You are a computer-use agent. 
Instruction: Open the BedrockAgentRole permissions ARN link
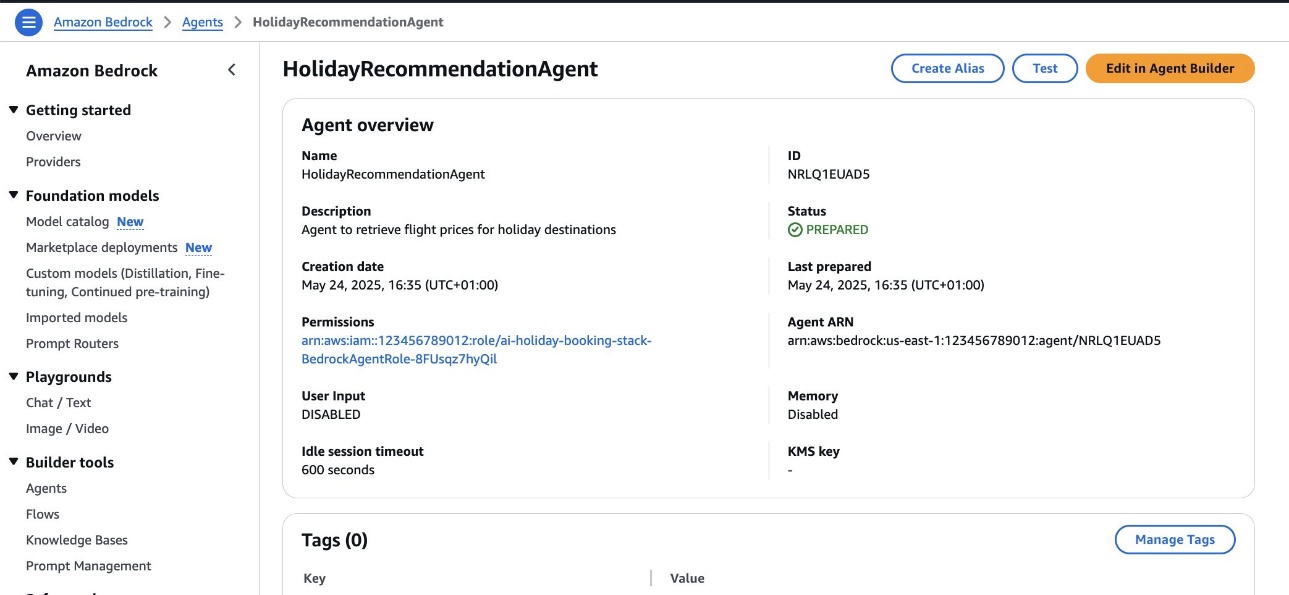476,350
